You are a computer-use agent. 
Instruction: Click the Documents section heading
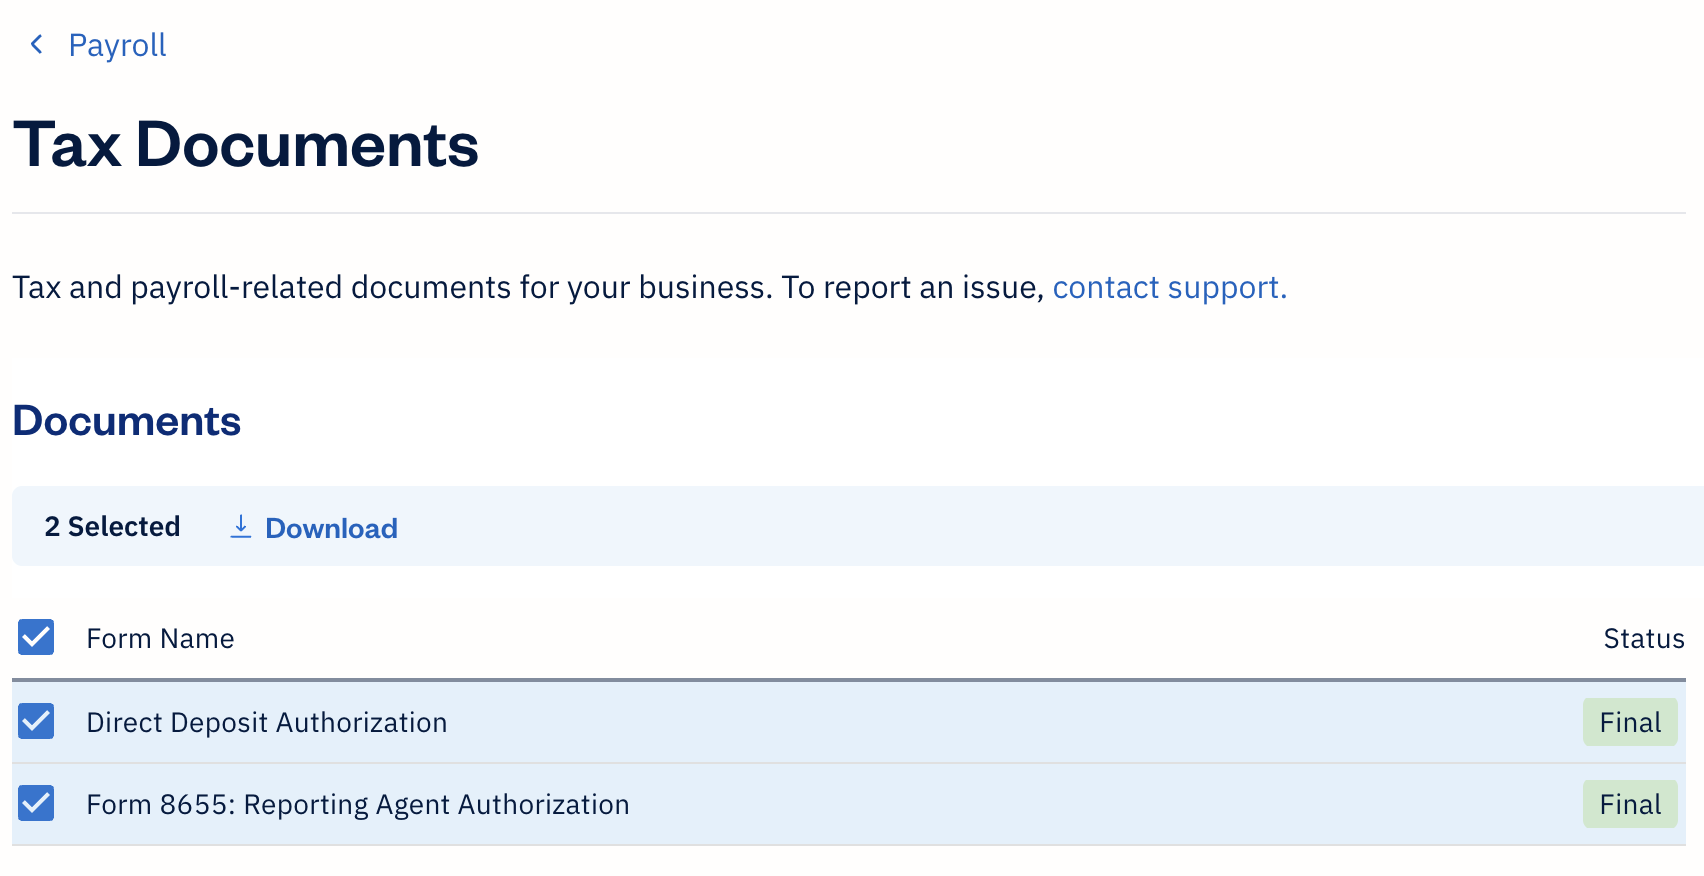[126, 420]
